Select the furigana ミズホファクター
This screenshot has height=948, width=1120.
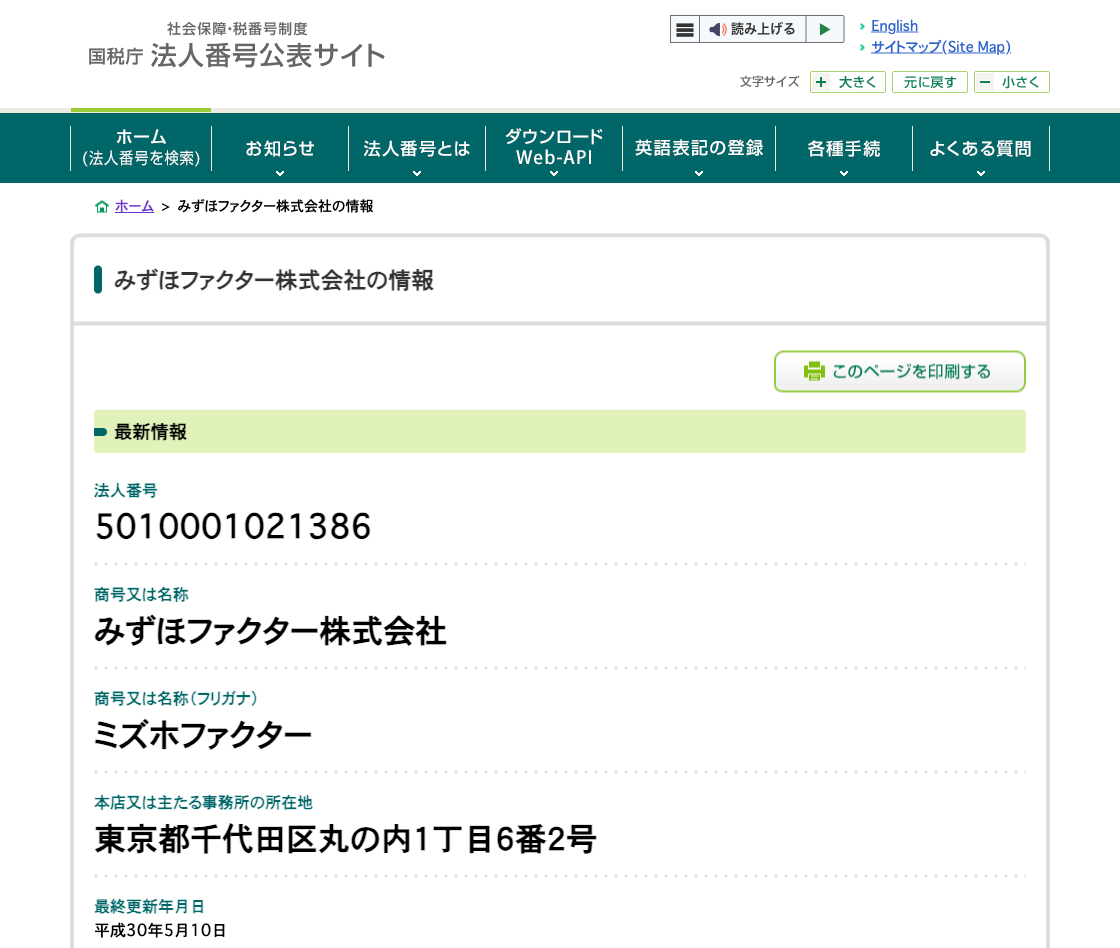point(203,735)
